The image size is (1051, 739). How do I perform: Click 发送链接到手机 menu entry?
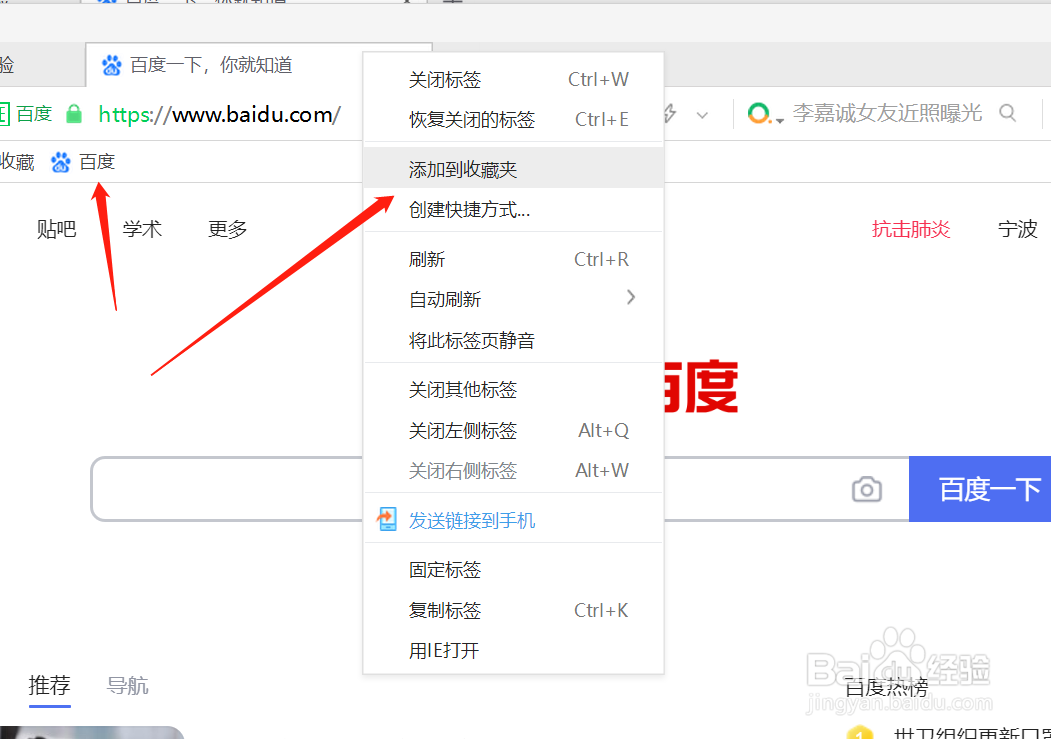513,520
